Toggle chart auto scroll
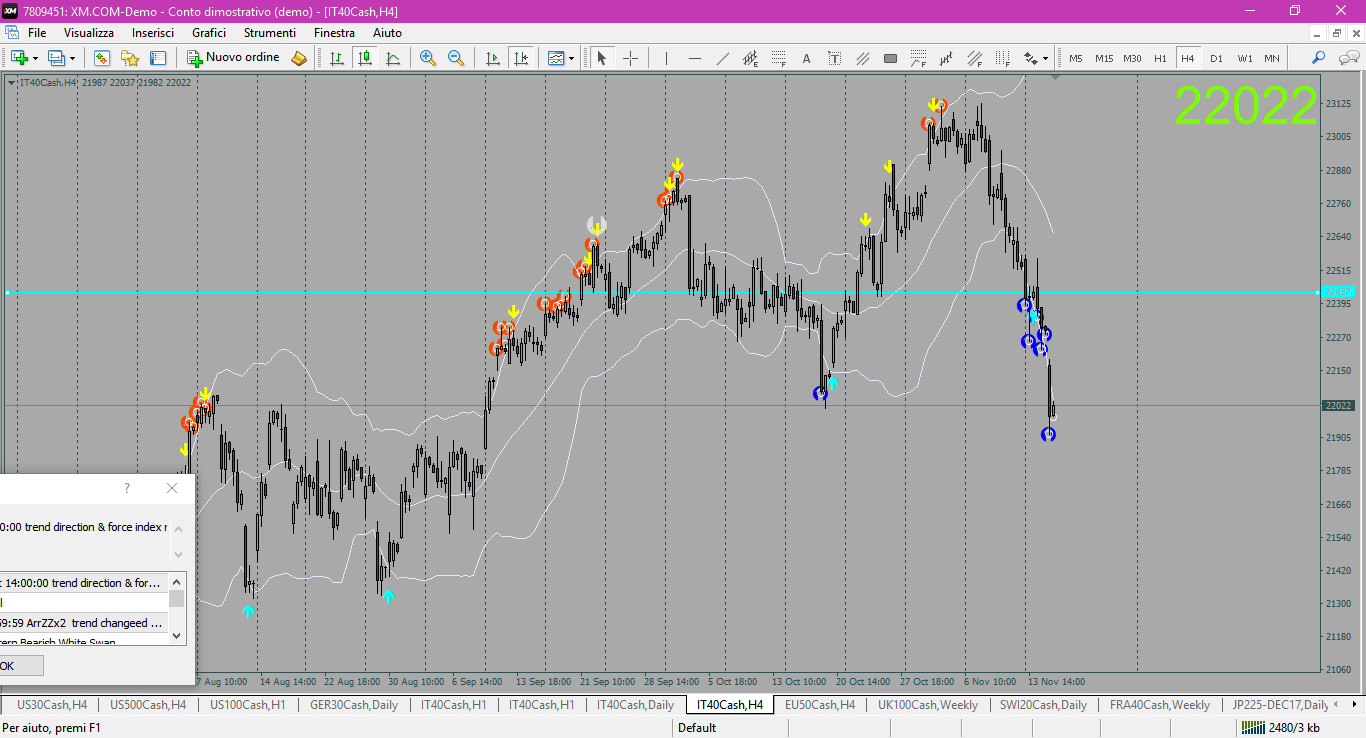 coord(492,58)
